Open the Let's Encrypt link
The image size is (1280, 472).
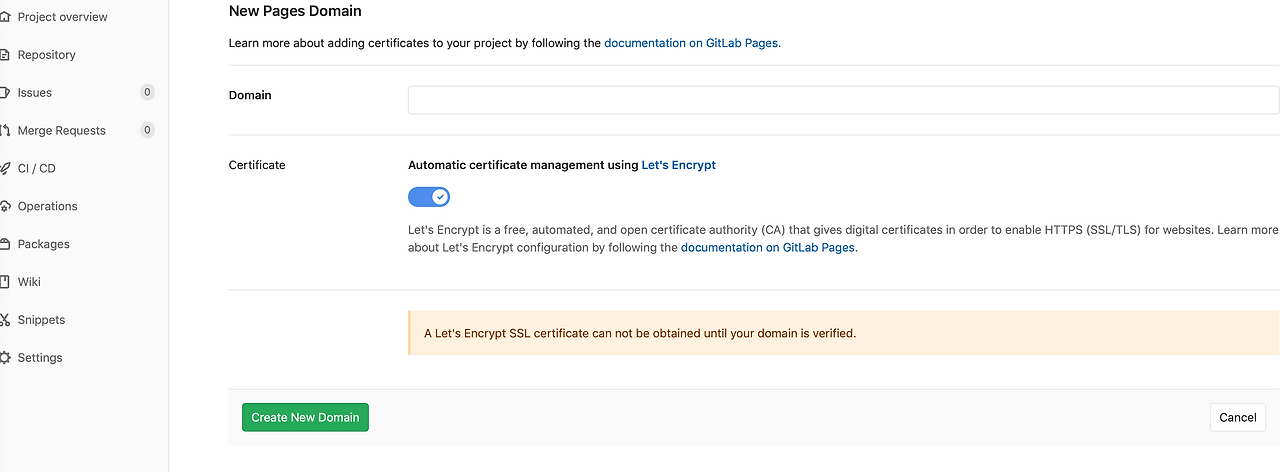[x=678, y=165]
